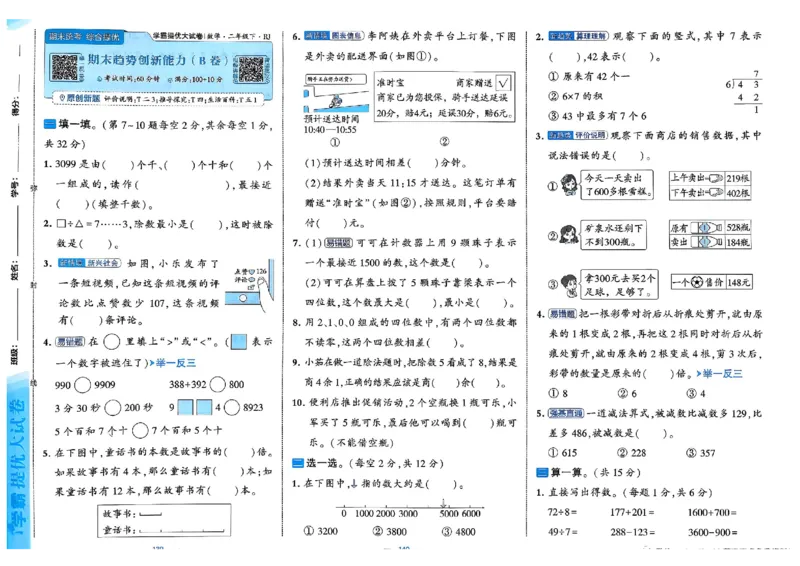The height and width of the screenshot is (566, 800).
Task: Click the circle before 8923
Action: (x=232, y=407)
